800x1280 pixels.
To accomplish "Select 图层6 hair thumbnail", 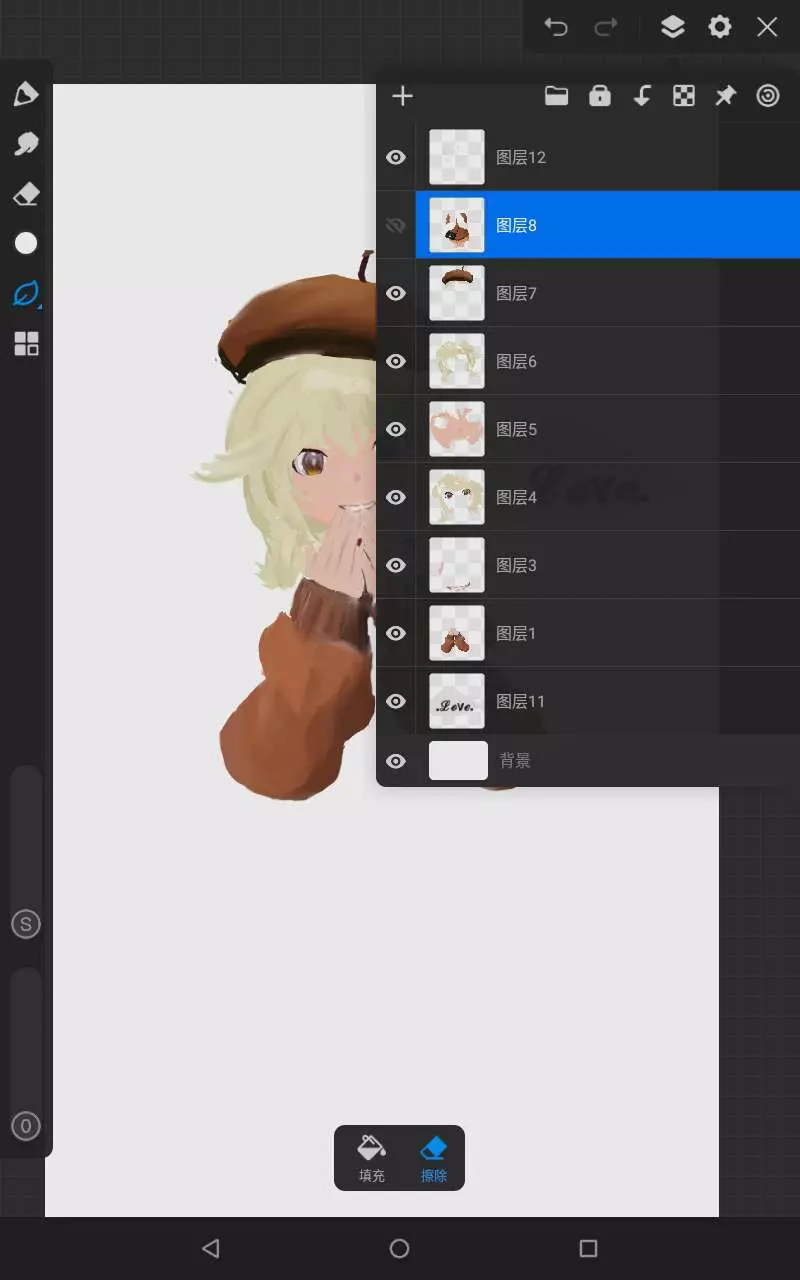I will pyautogui.click(x=457, y=361).
